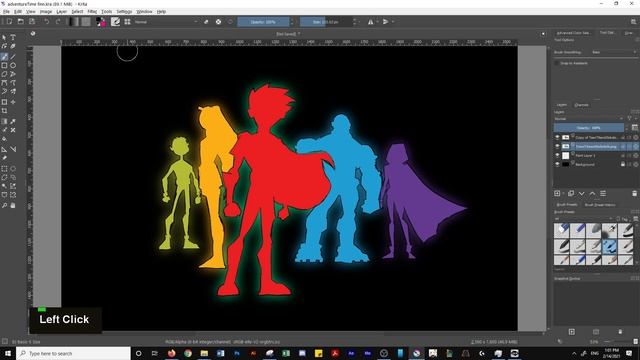640x360 pixels.
Task: Hide Paint Layer 1
Action: tap(558, 155)
